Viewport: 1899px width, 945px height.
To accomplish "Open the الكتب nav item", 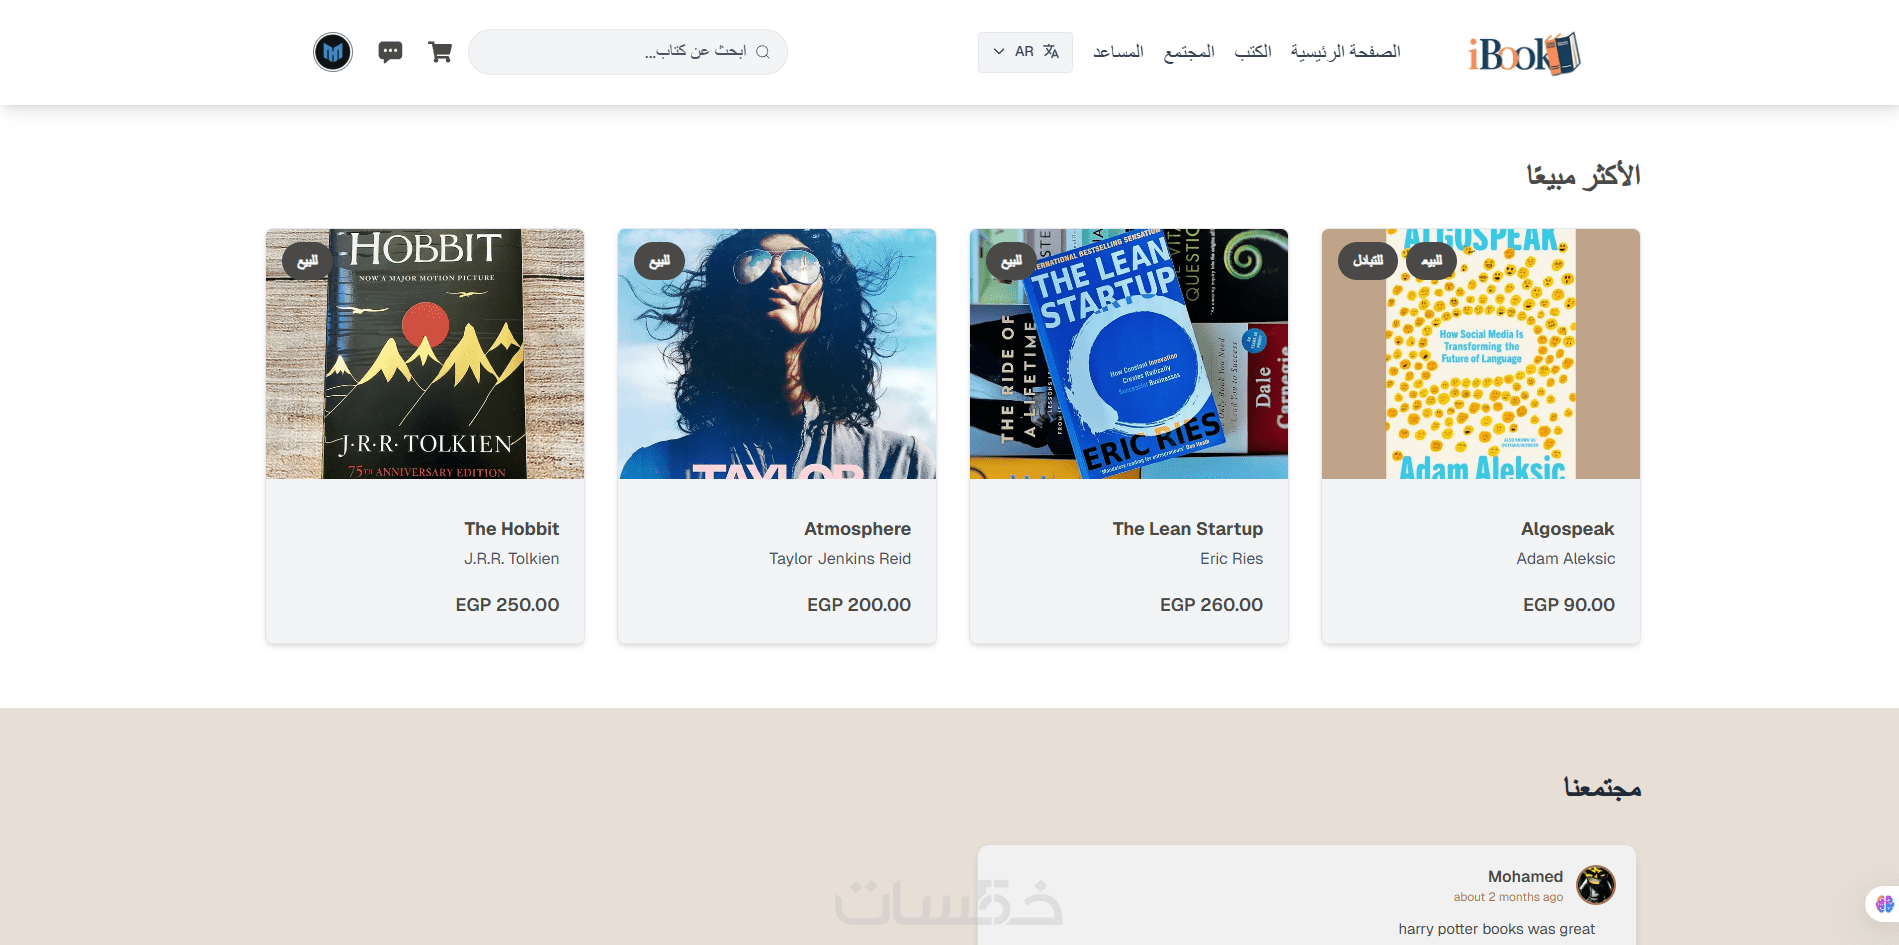I will 1253,52.
